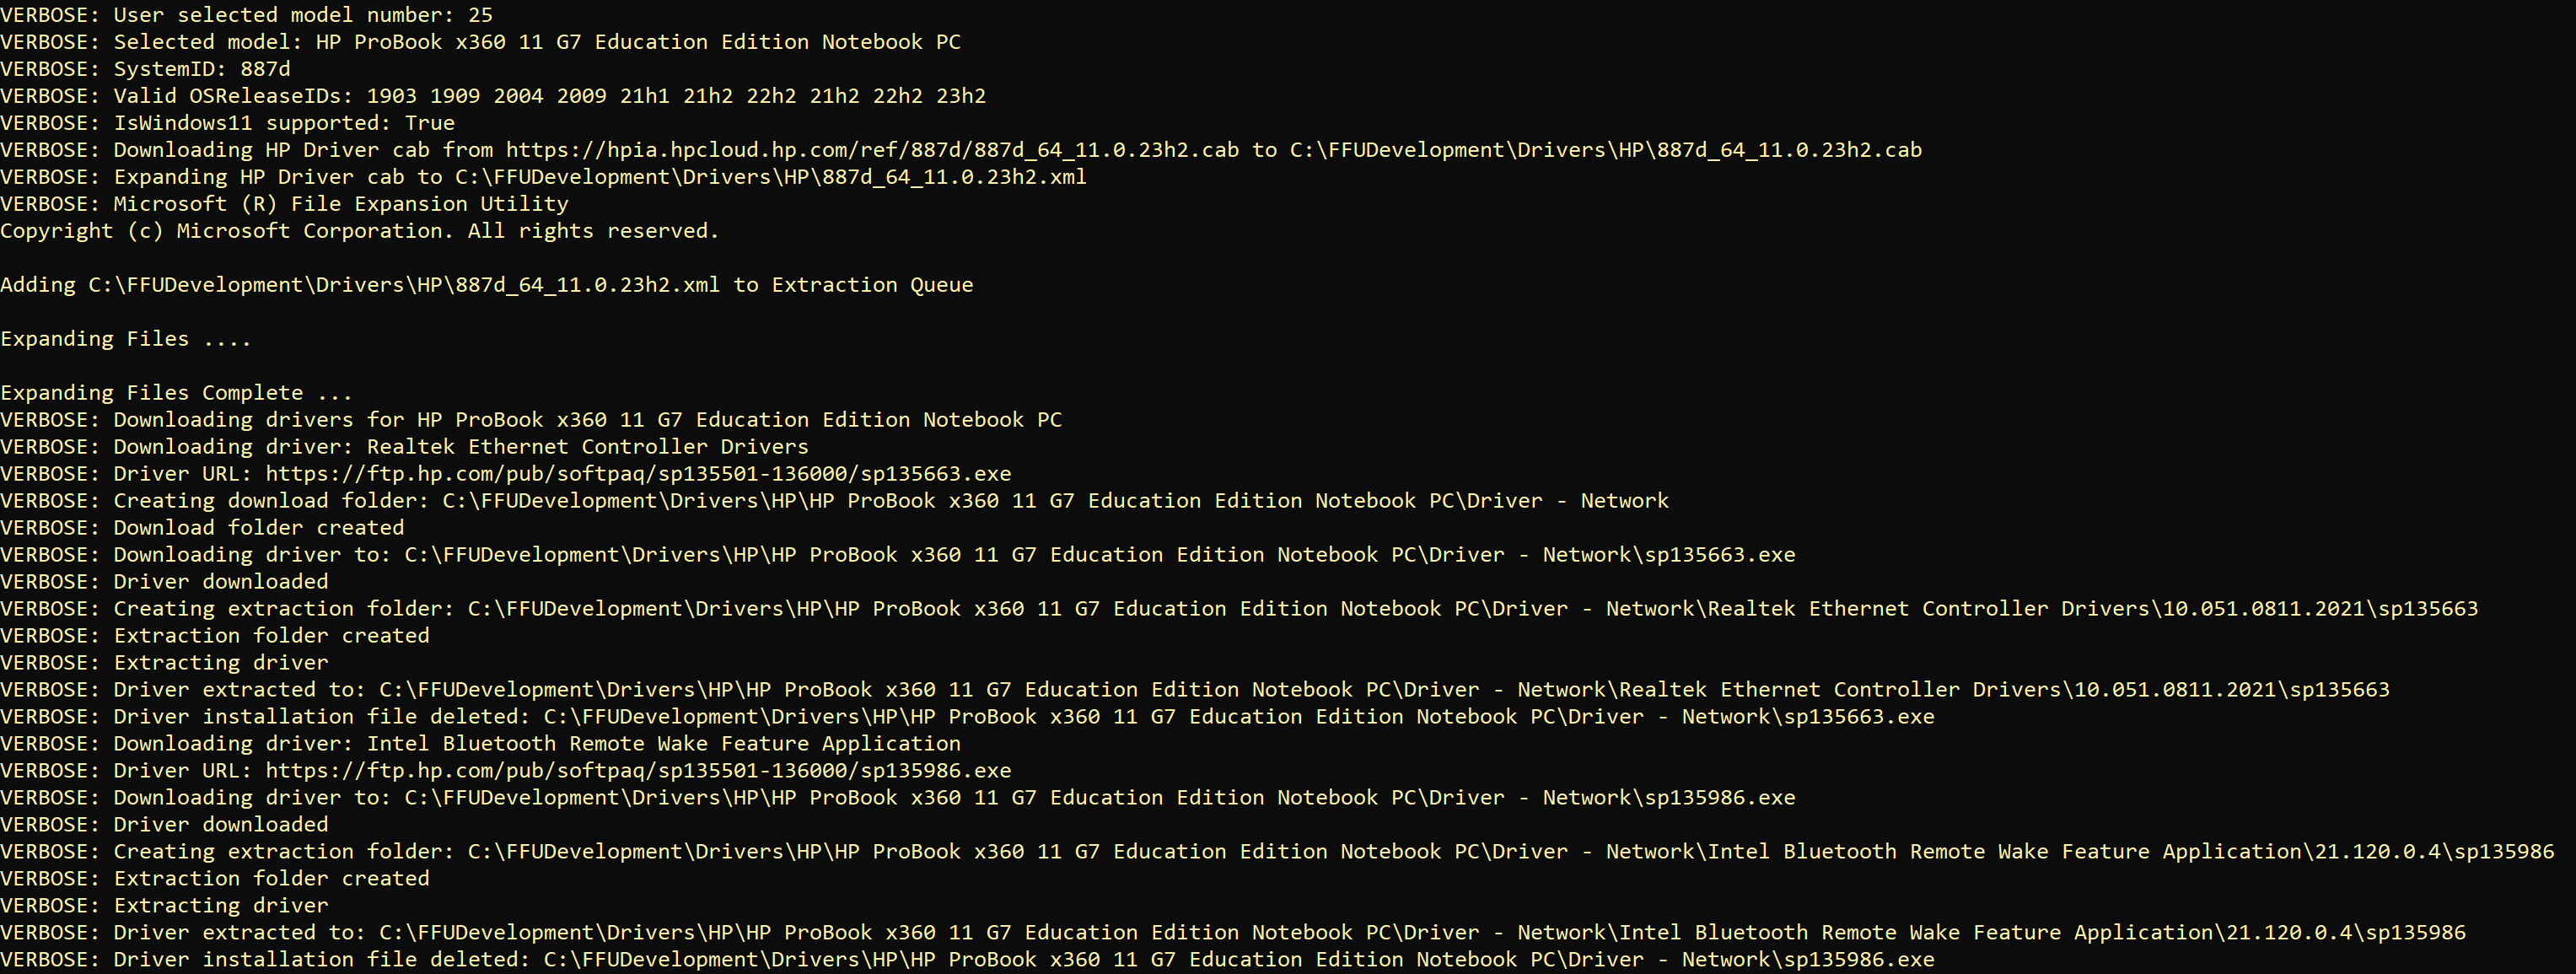The width and height of the screenshot is (2576, 974).
Task: Click the 'Expanding Files ....' line
Action: point(126,339)
